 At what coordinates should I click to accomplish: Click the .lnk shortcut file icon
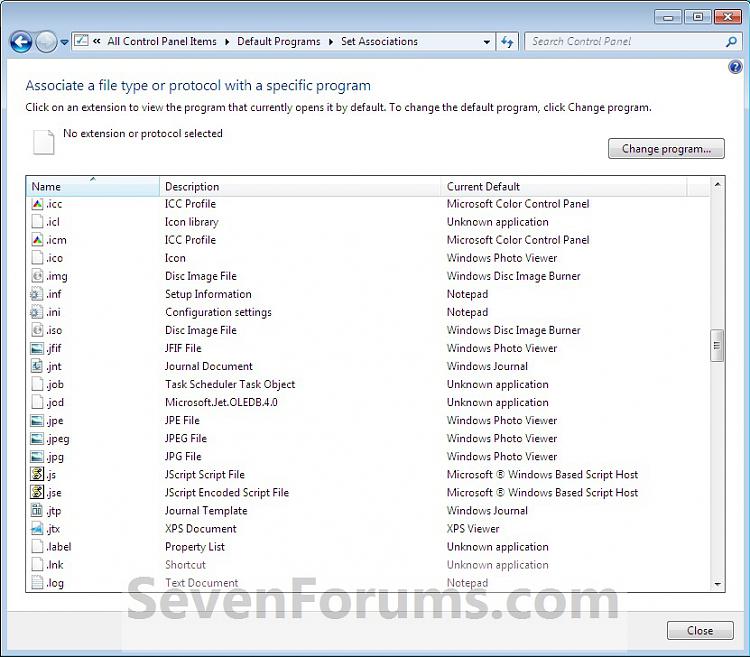(37, 565)
